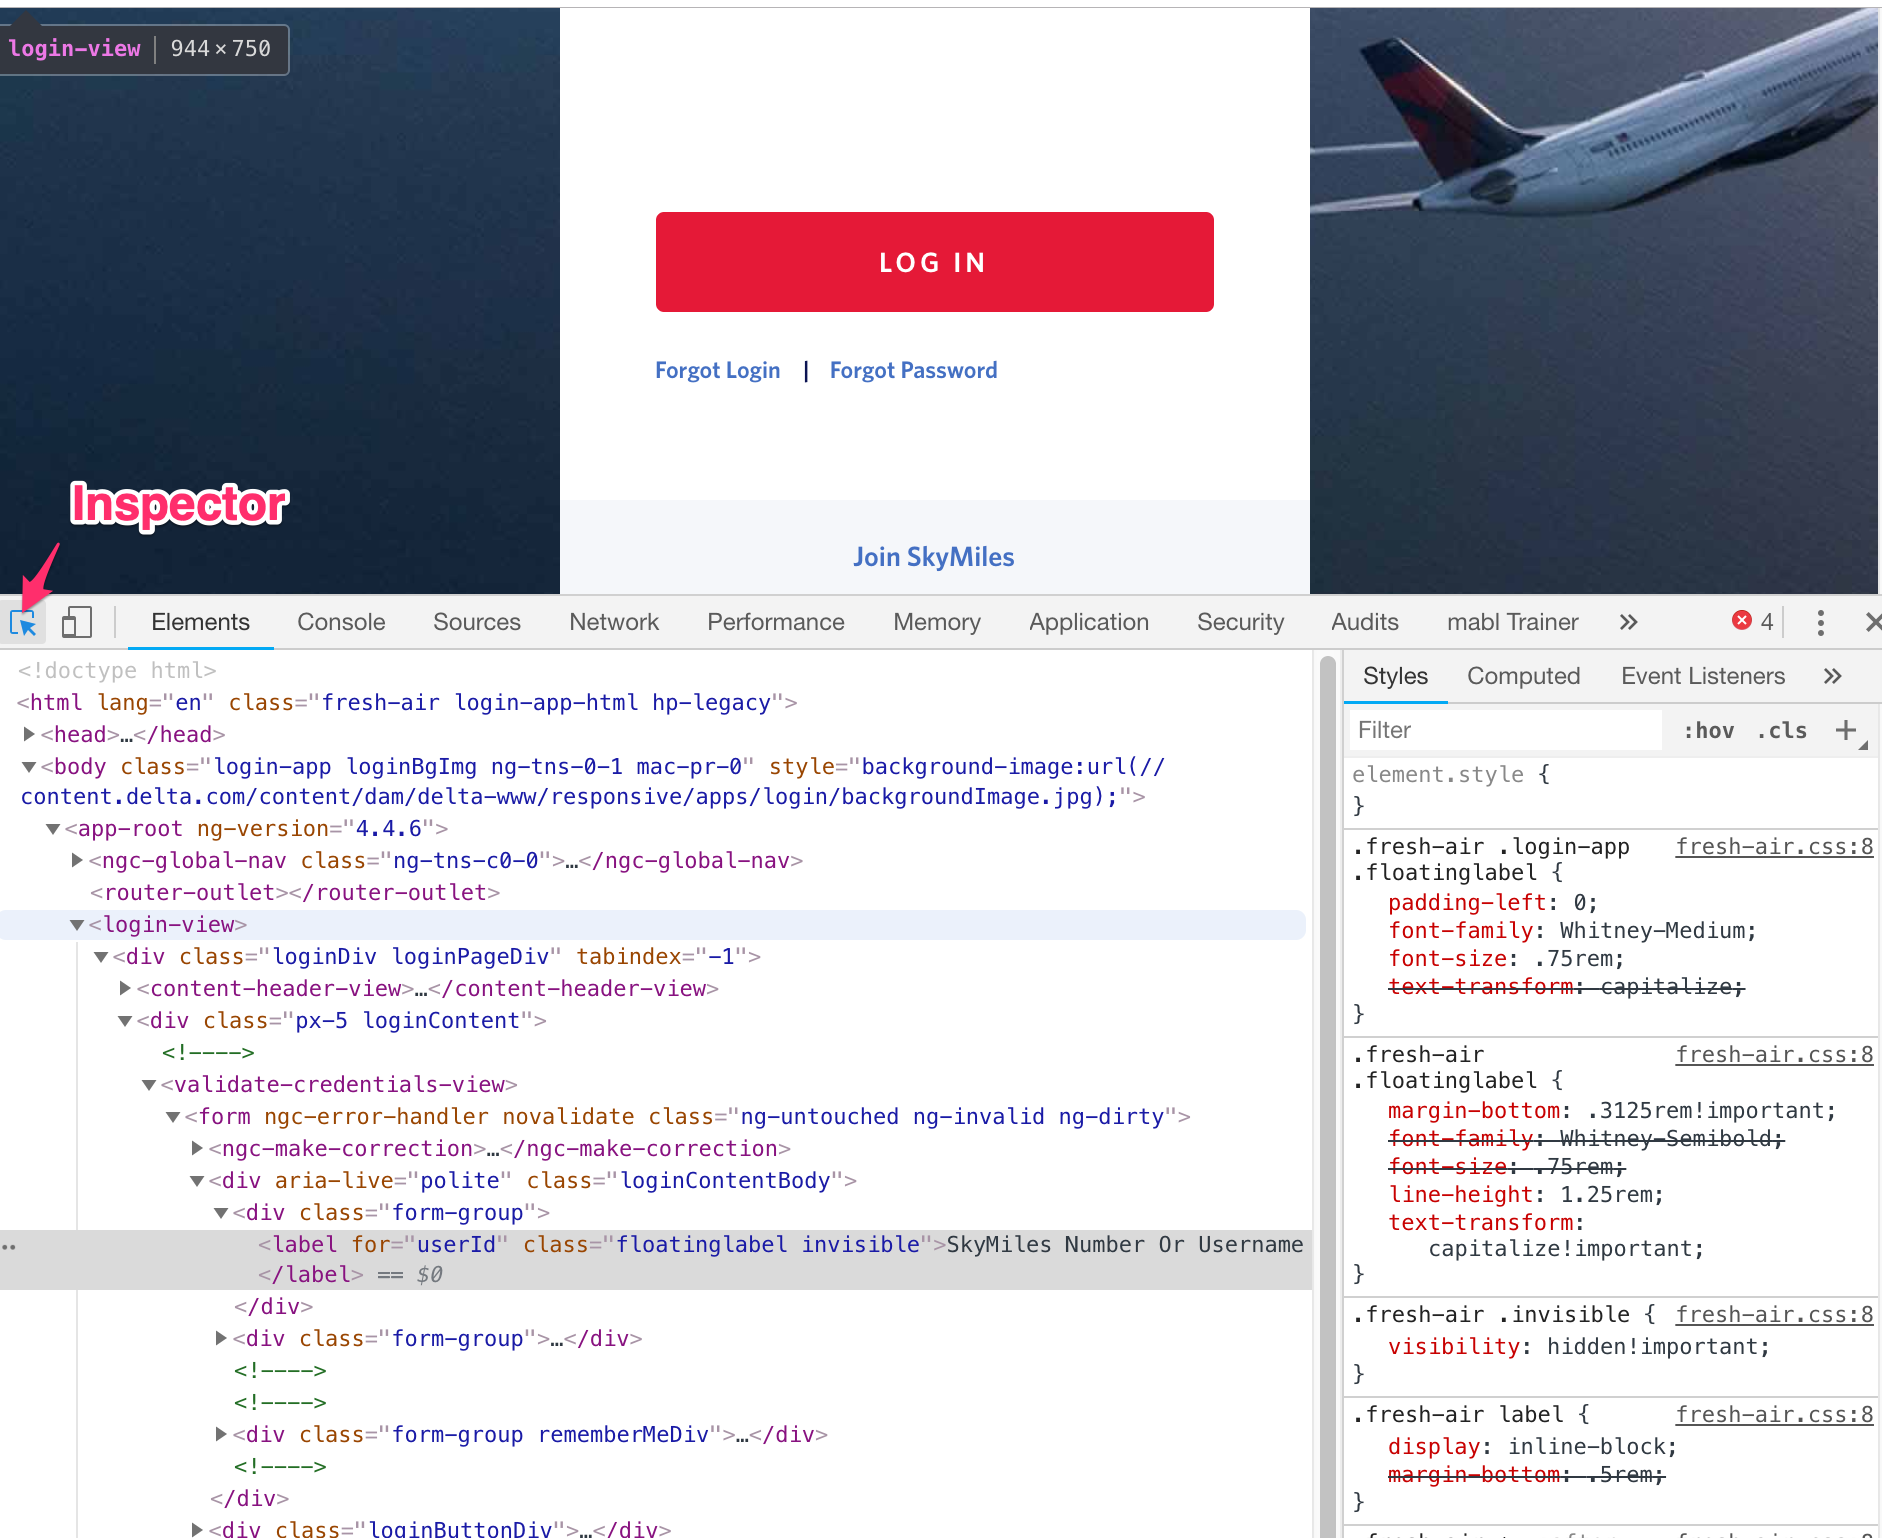Expand the ngc-make-correction node
1882x1538 pixels.
[197, 1148]
